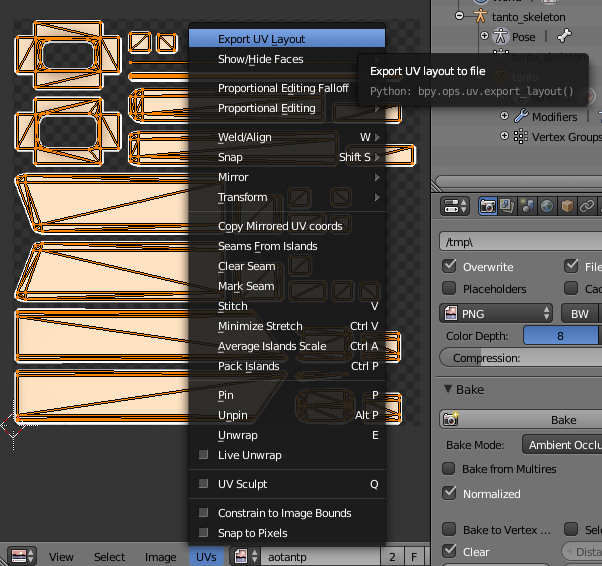602x566 pixels.
Task: Click the Pose figure icon
Action: click(x=501, y=36)
